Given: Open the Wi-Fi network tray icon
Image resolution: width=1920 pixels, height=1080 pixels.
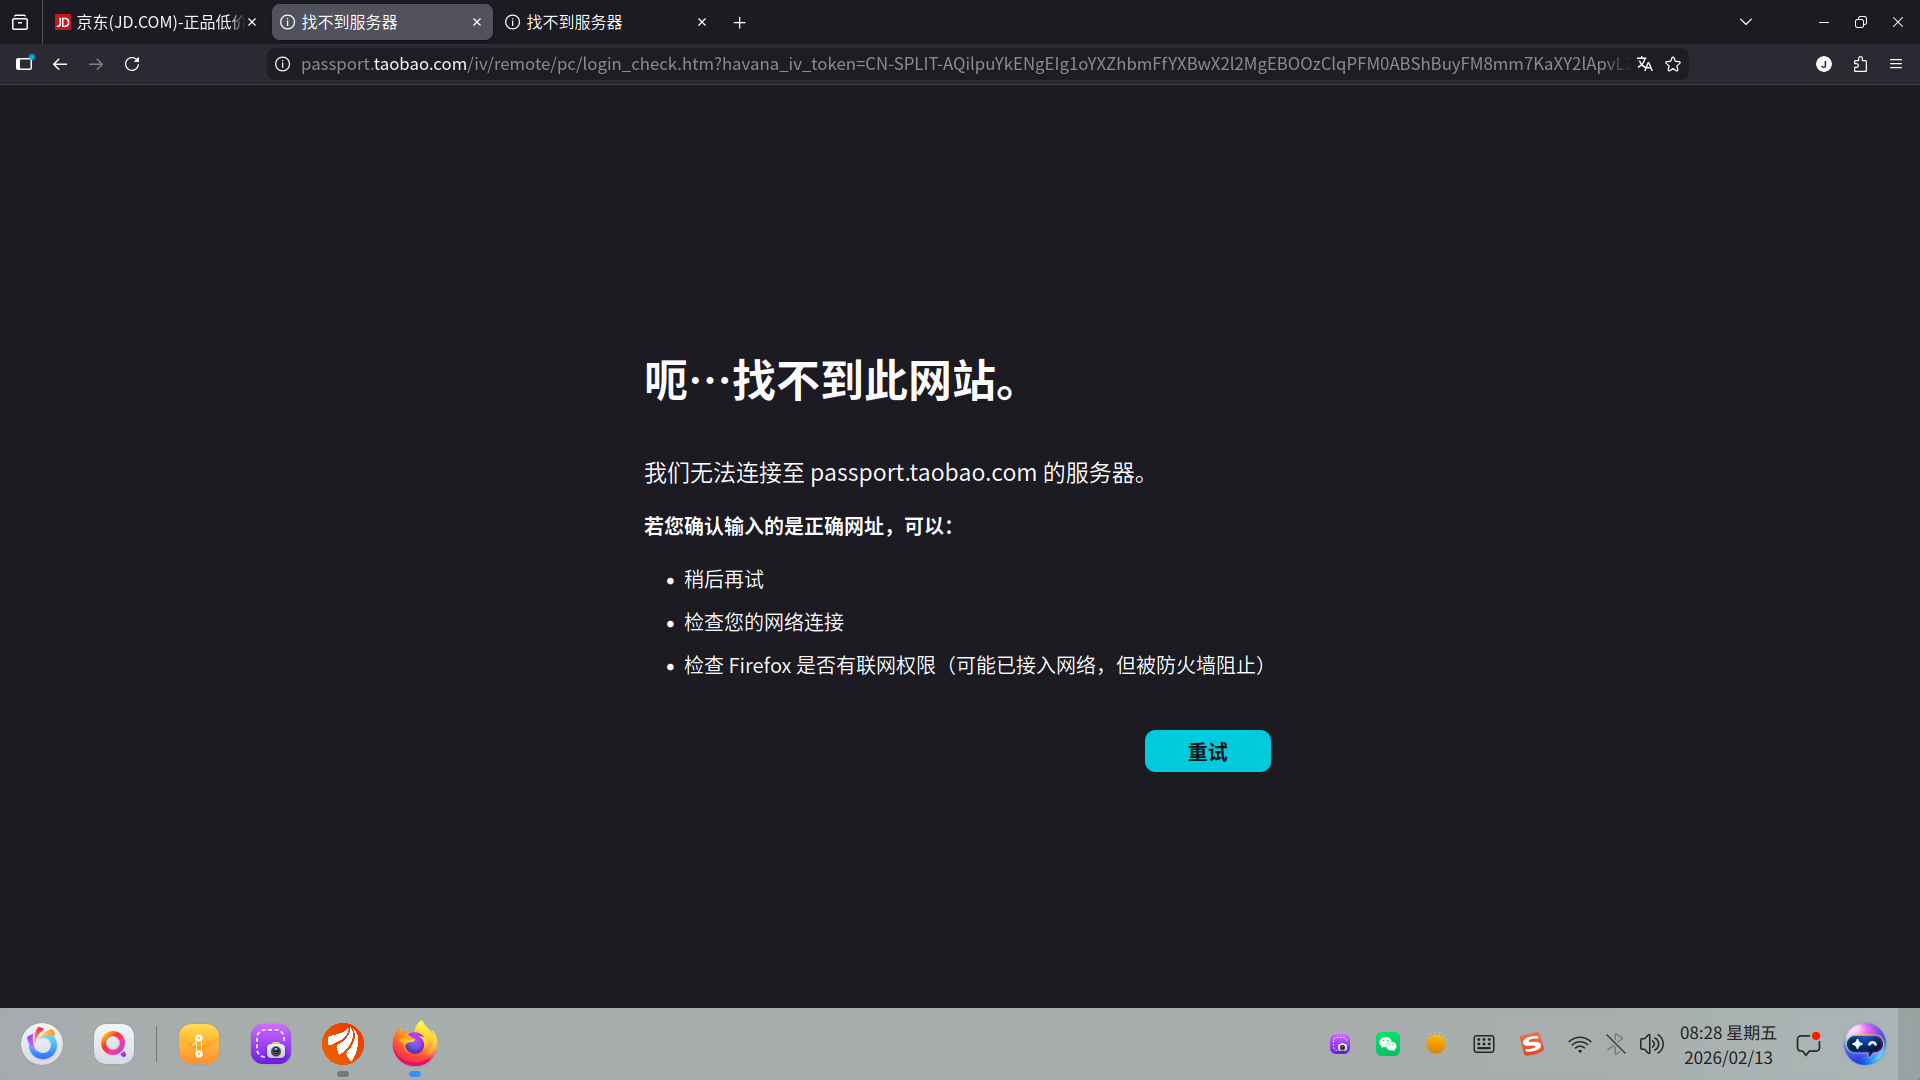Looking at the screenshot, I should point(1579,1044).
